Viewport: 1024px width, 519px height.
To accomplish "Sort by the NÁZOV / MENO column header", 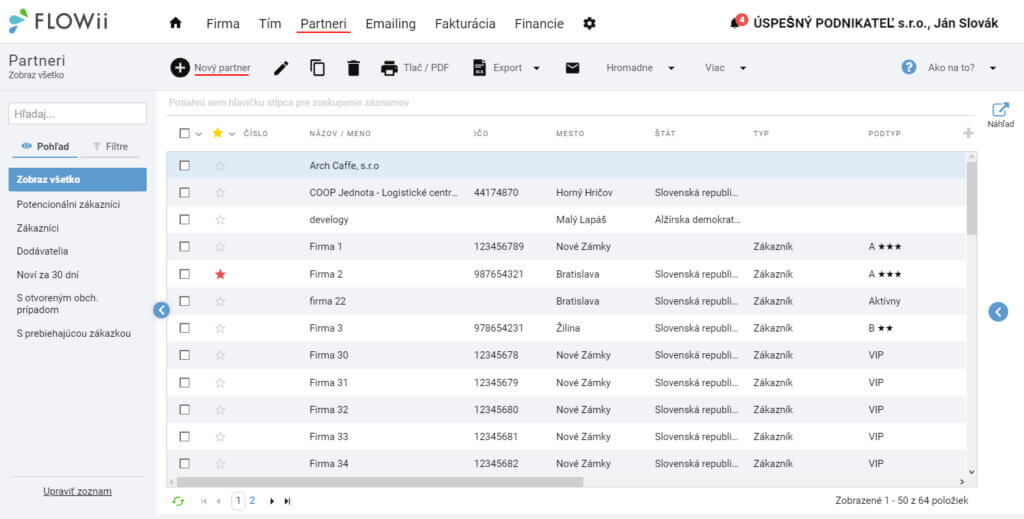I will (340, 134).
